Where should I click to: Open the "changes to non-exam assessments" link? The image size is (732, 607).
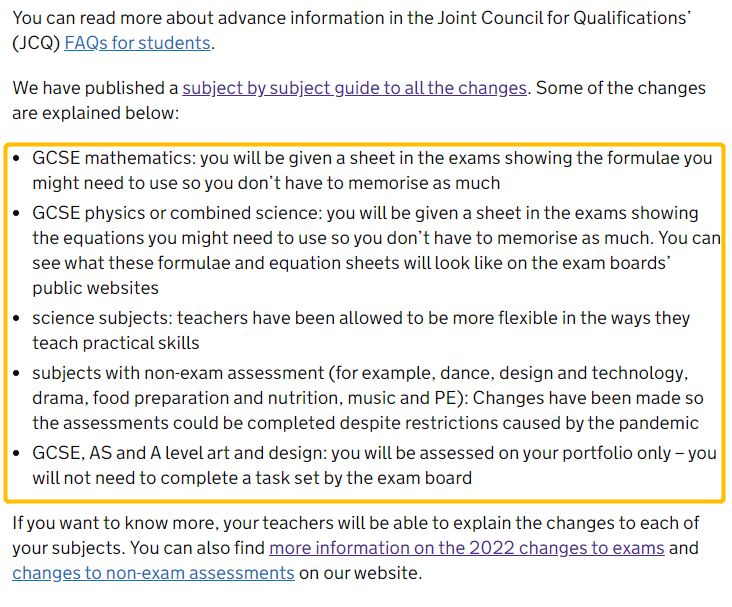[x=153, y=573]
